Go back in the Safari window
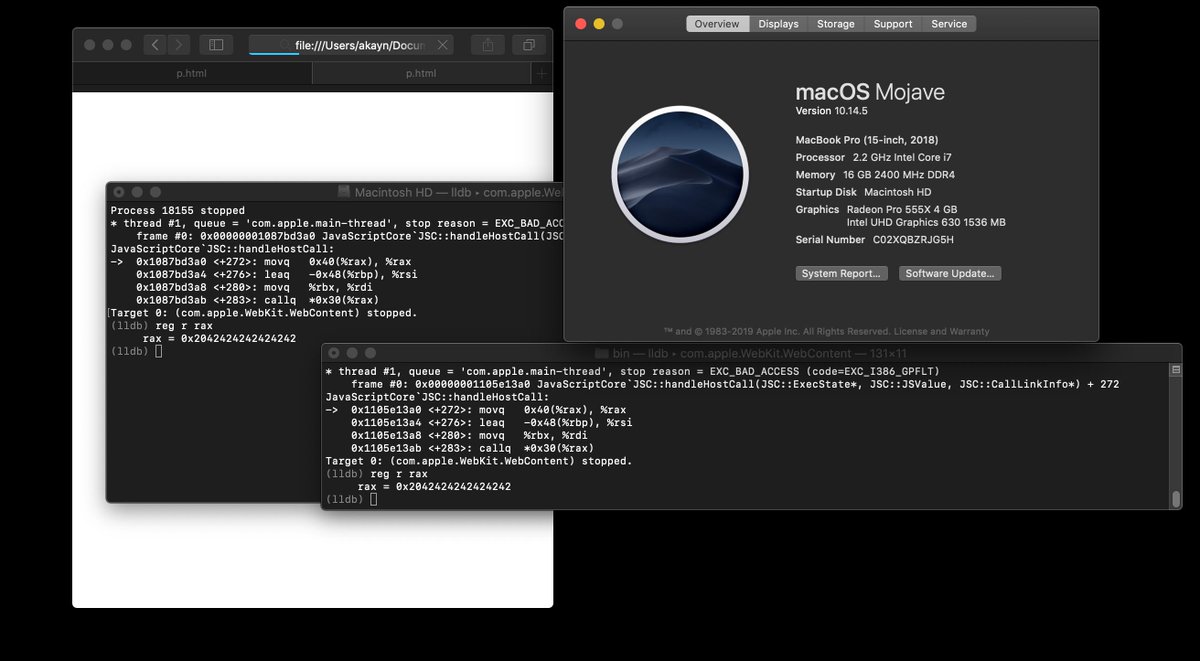1200x661 pixels. pyautogui.click(x=155, y=45)
